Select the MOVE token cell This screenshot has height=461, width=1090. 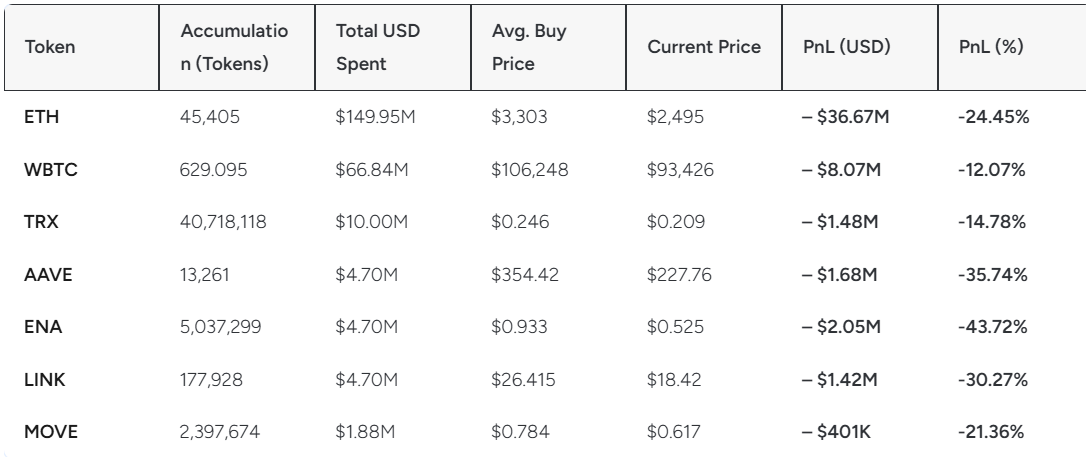click(x=51, y=432)
